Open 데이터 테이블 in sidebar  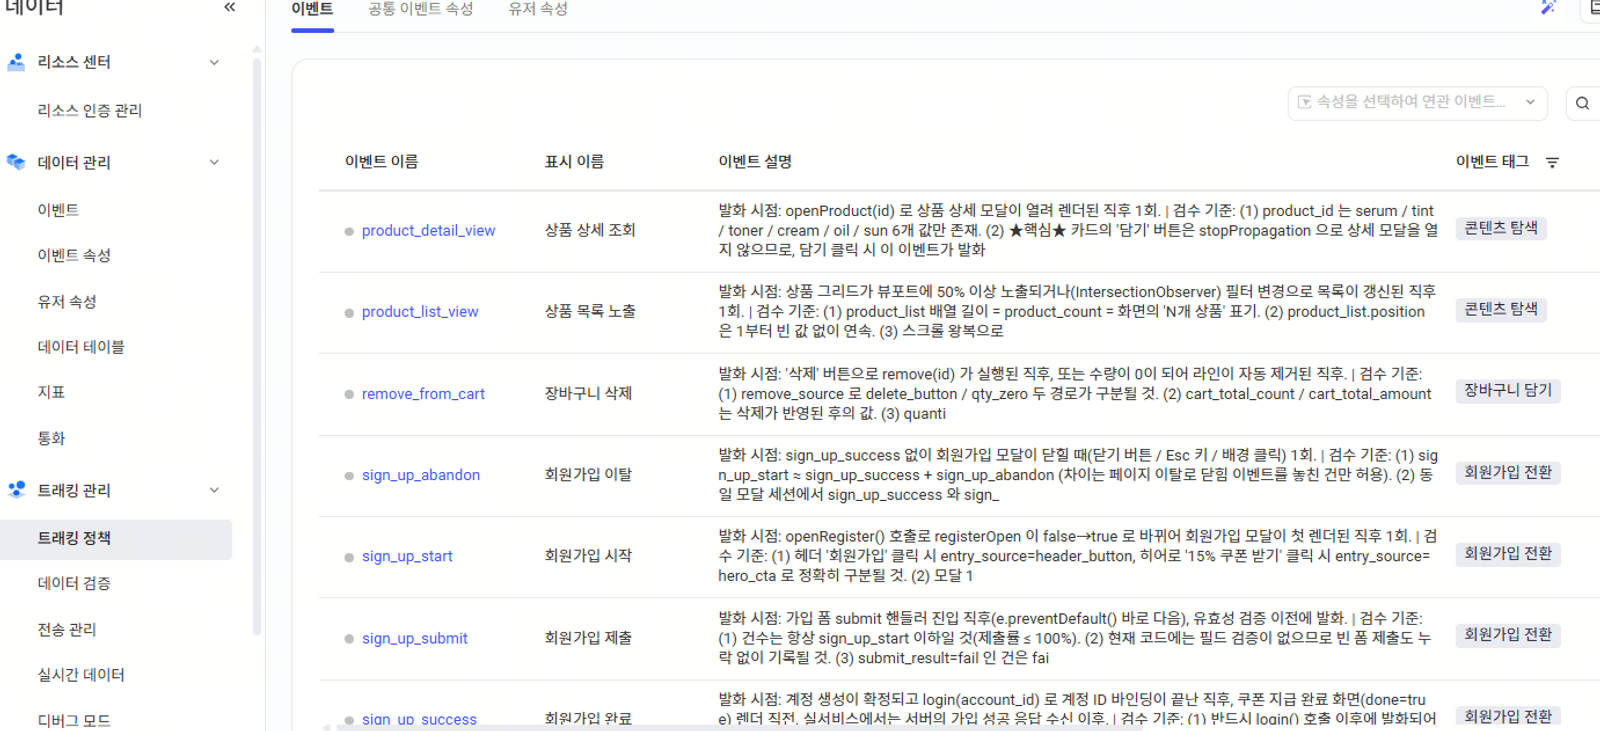pyautogui.click(x=81, y=346)
